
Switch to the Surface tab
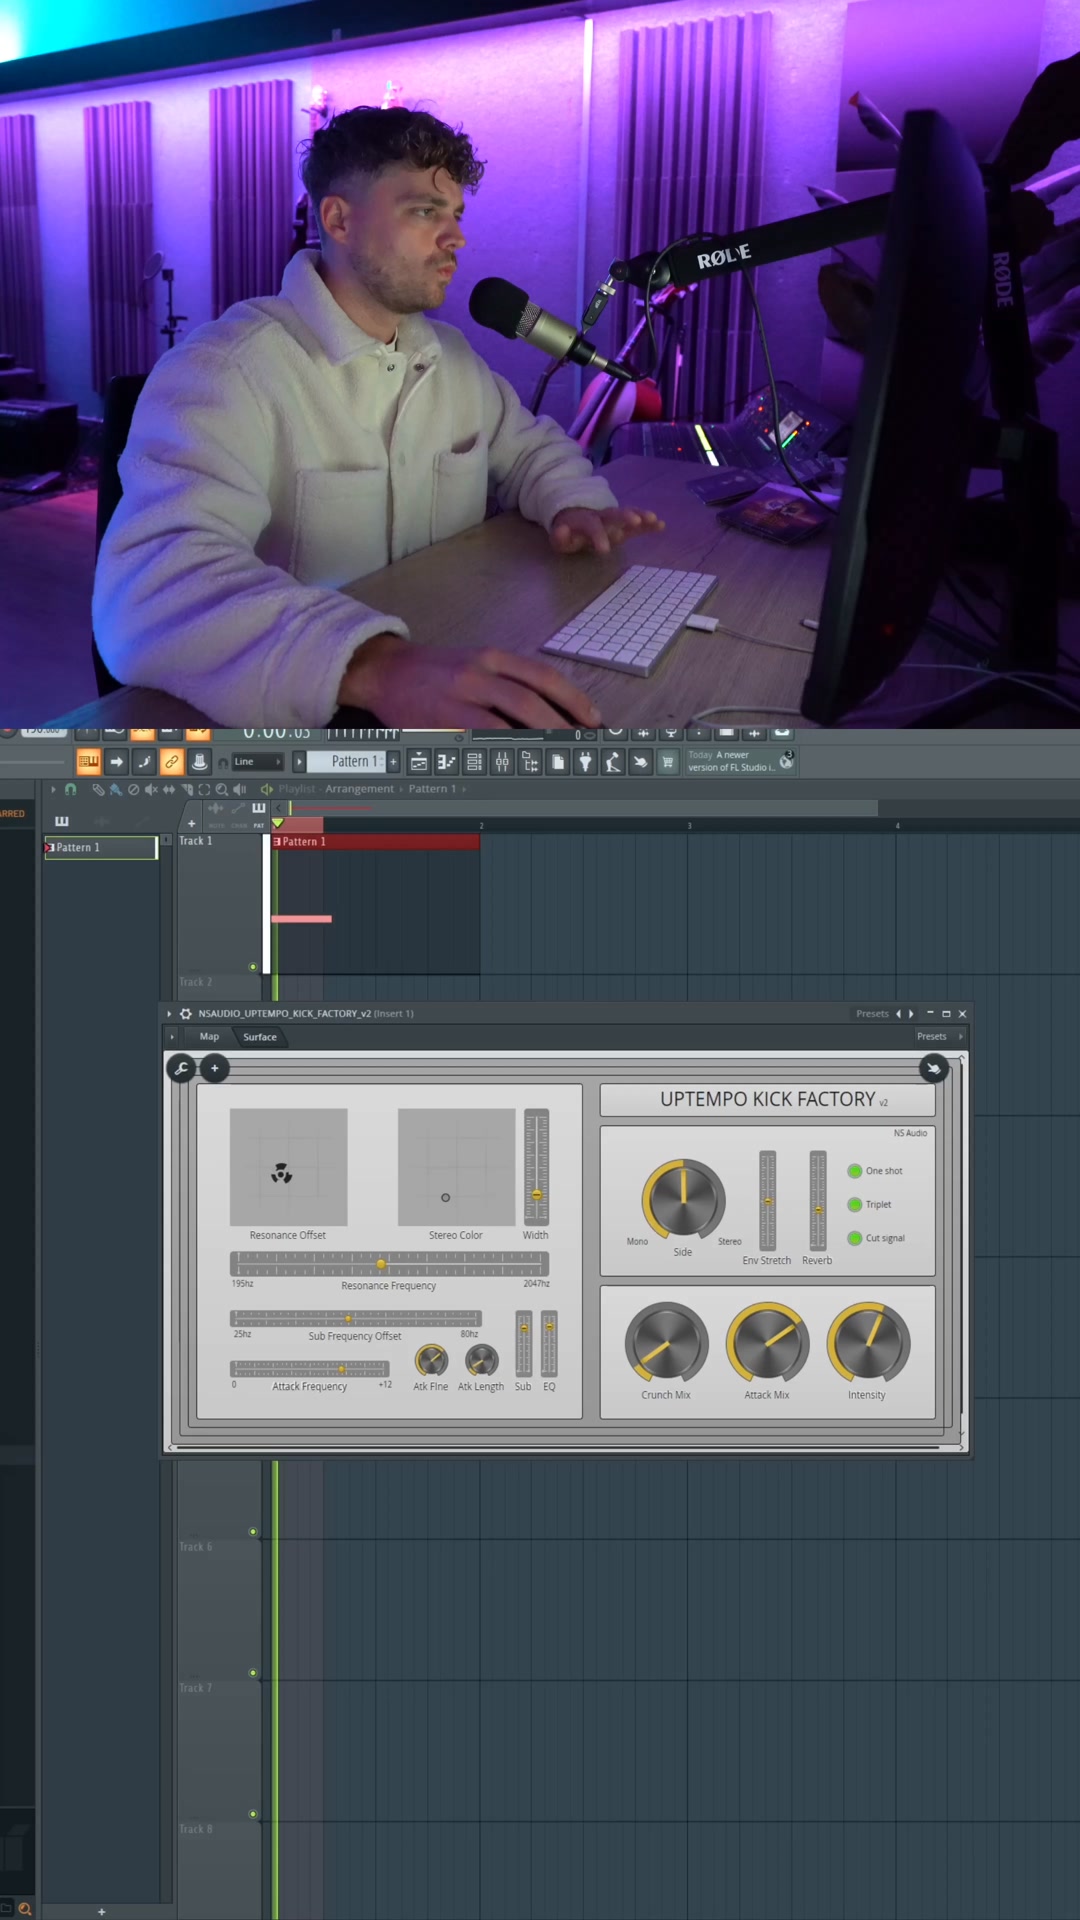tap(260, 1037)
